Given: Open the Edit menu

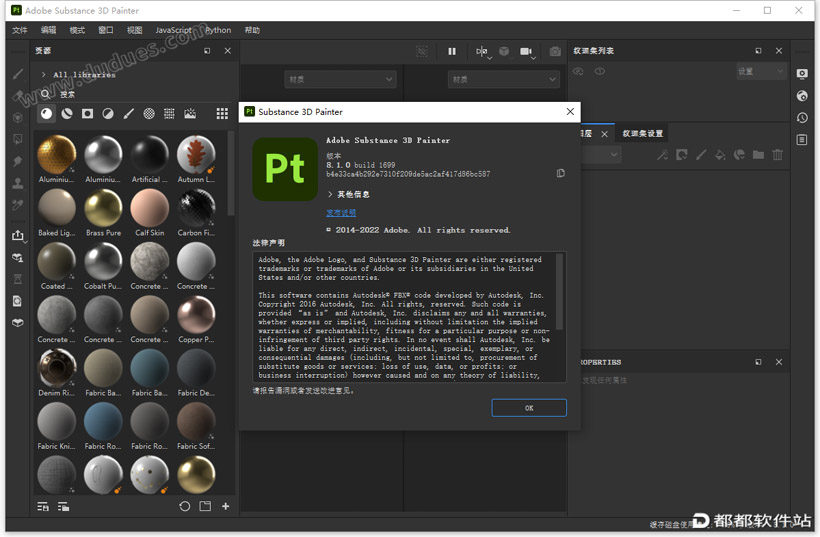Looking at the screenshot, I should tap(49, 30).
